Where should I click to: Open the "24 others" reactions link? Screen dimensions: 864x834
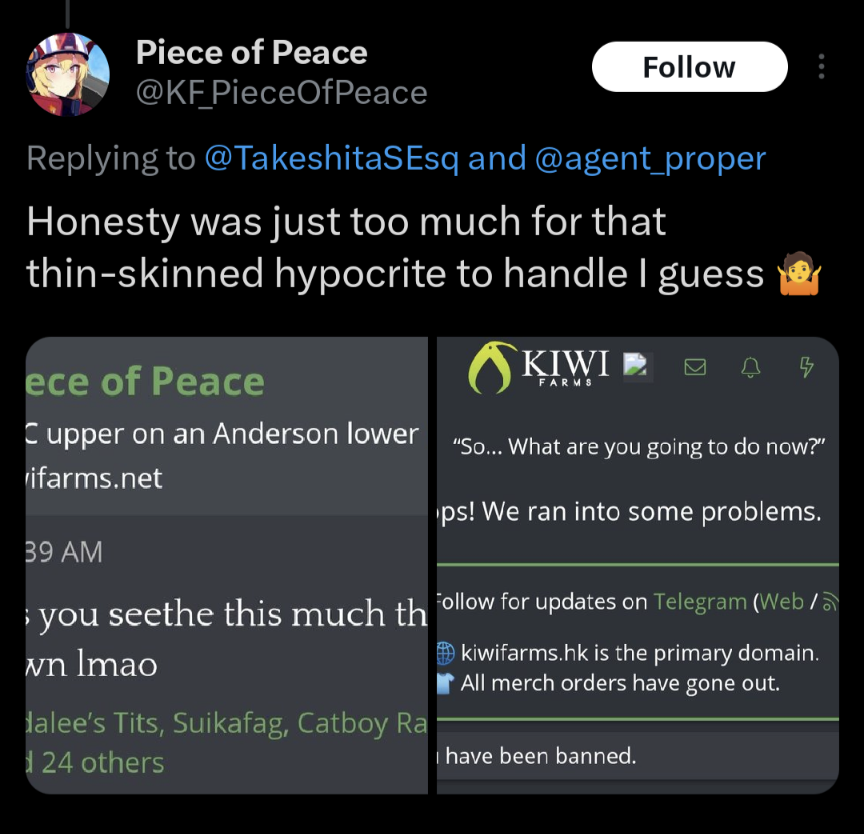[102, 762]
